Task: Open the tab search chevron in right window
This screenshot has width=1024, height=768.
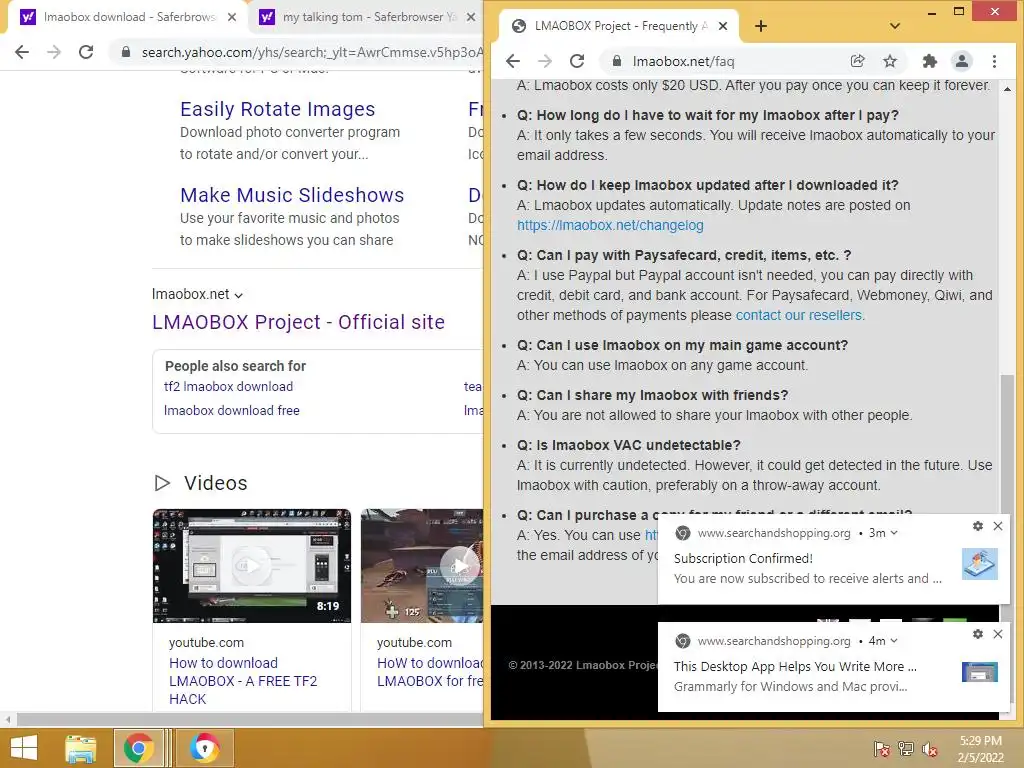Action: click(895, 26)
